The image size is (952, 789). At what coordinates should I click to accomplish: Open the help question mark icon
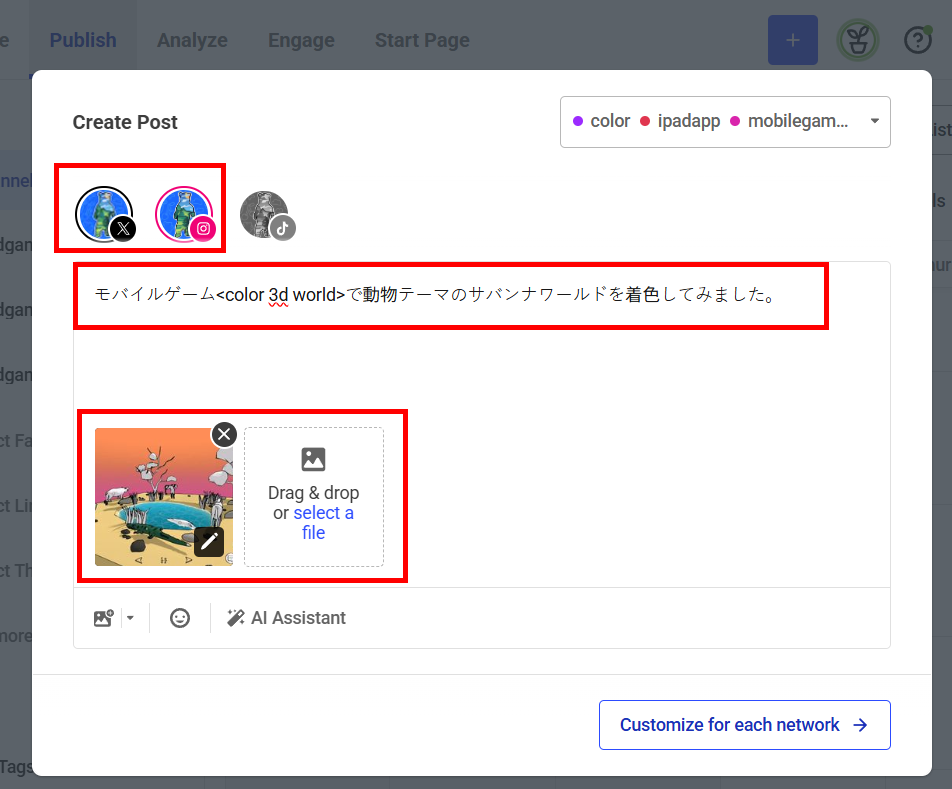[917, 40]
